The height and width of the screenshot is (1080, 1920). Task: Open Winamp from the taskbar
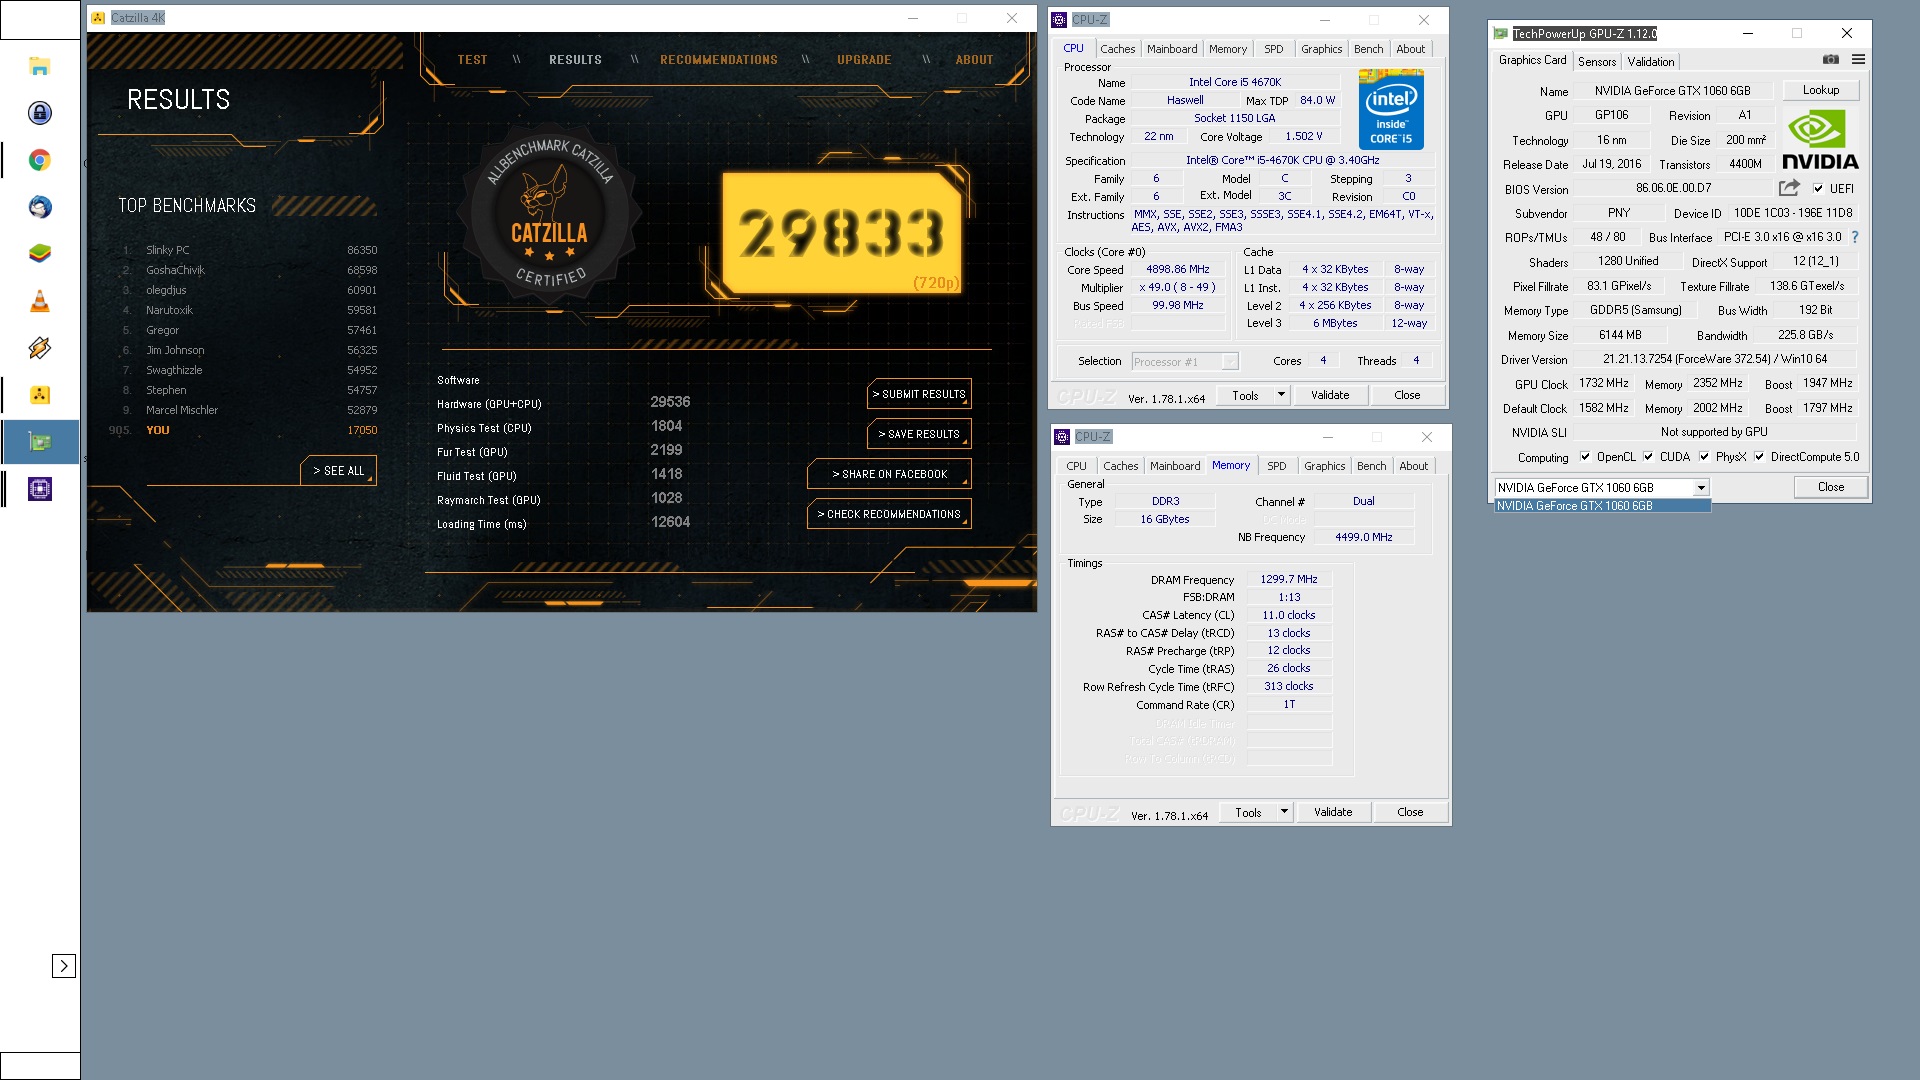tap(40, 348)
